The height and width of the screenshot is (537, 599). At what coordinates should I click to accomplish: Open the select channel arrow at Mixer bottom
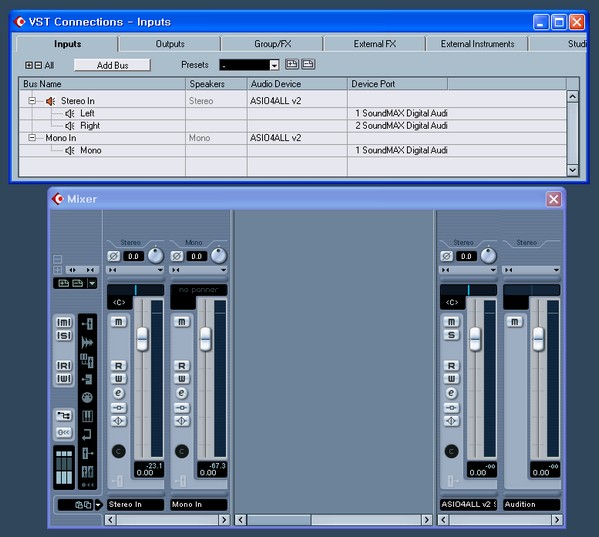click(98, 505)
